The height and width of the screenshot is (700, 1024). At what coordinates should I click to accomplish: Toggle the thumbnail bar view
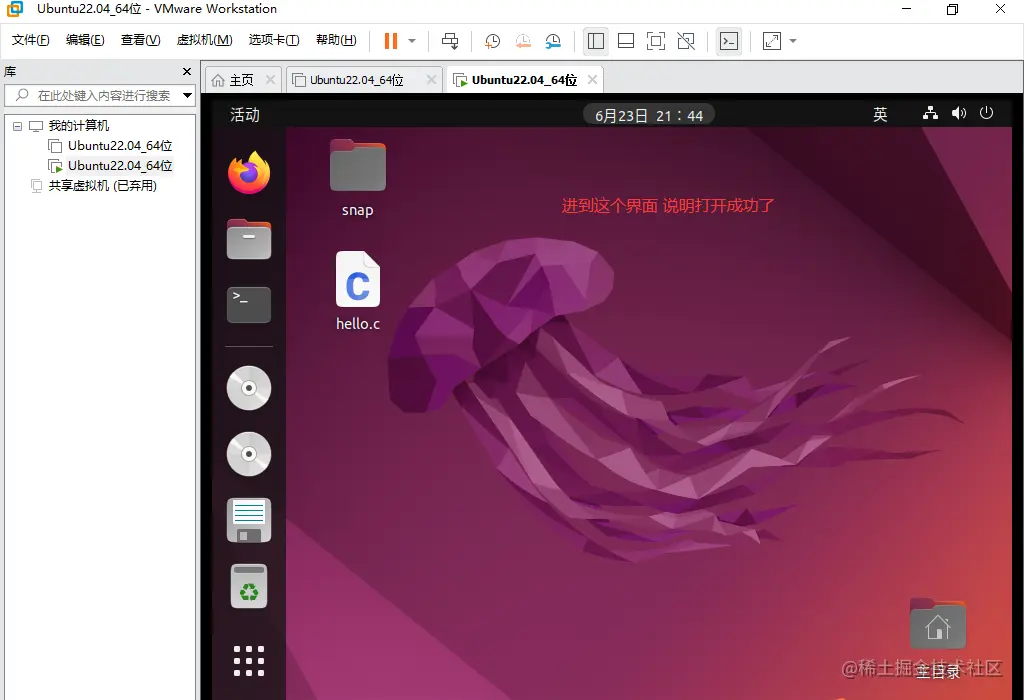click(x=626, y=40)
